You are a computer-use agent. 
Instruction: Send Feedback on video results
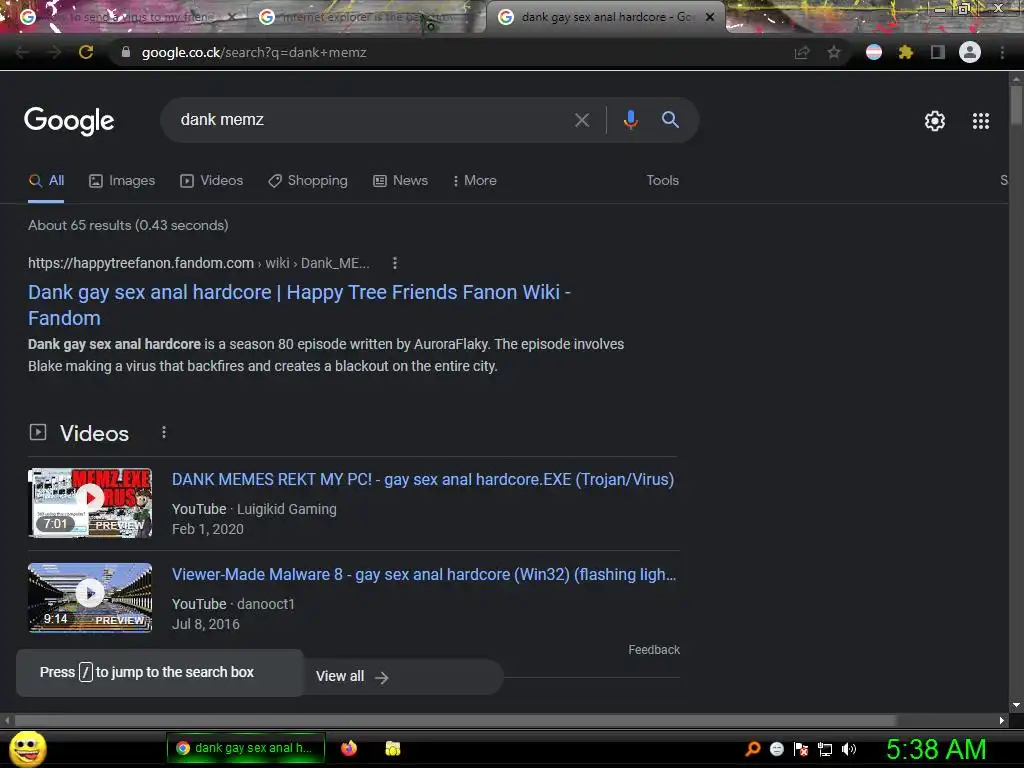654,650
